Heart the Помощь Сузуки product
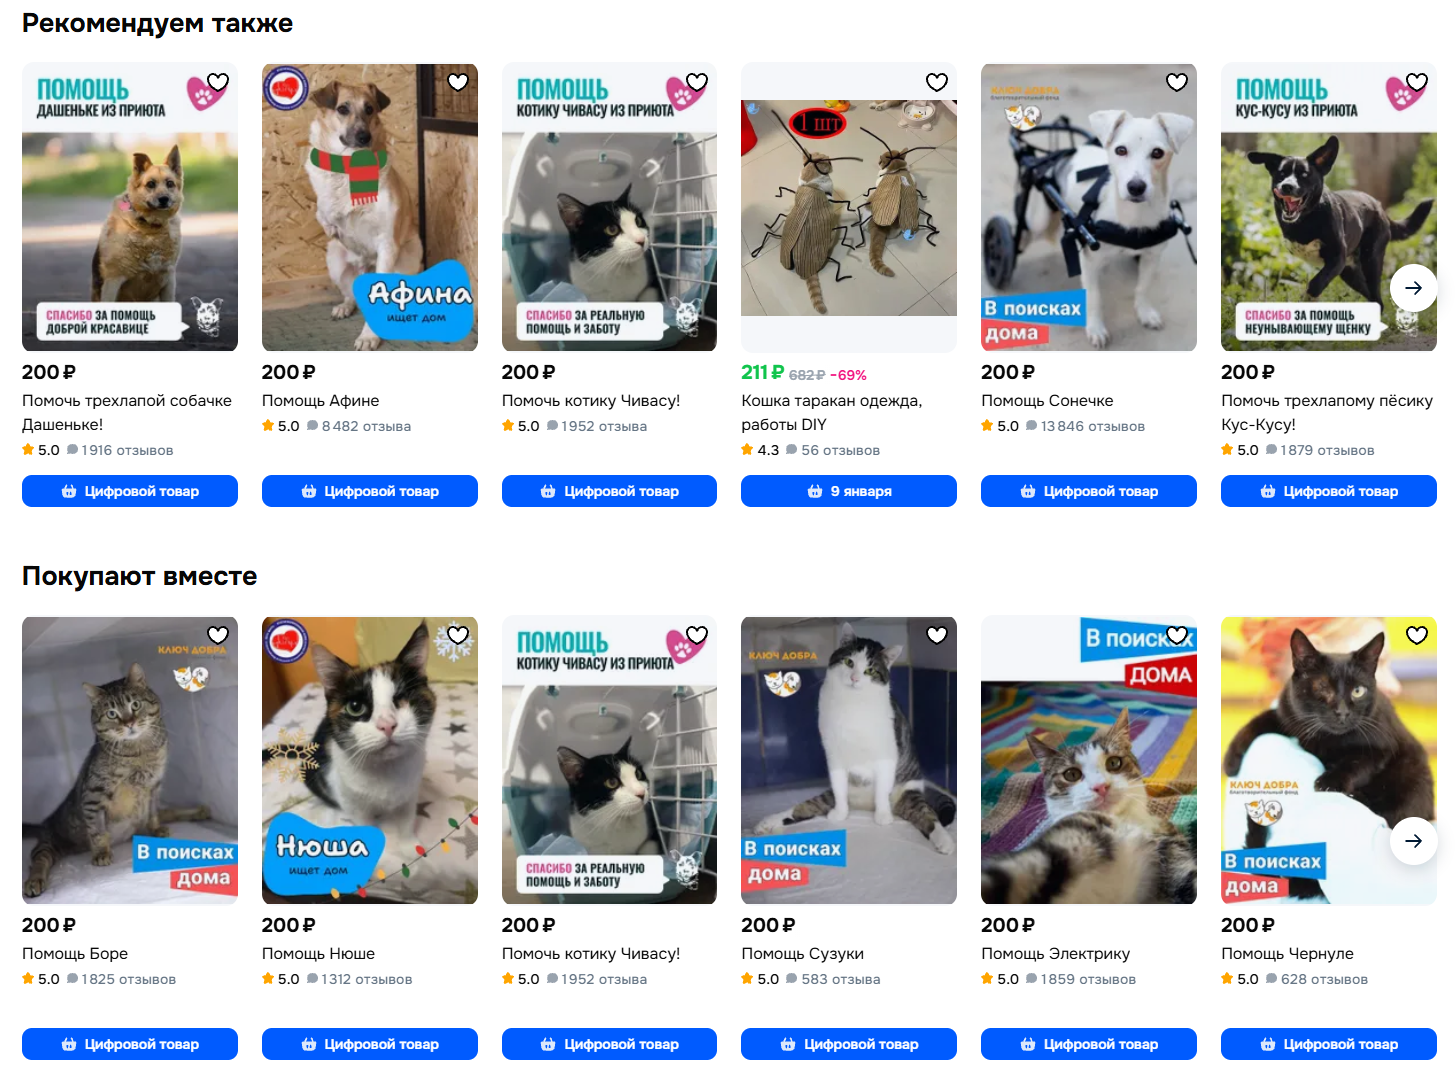The width and height of the screenshot is (1456, 1072). [937, 635]
